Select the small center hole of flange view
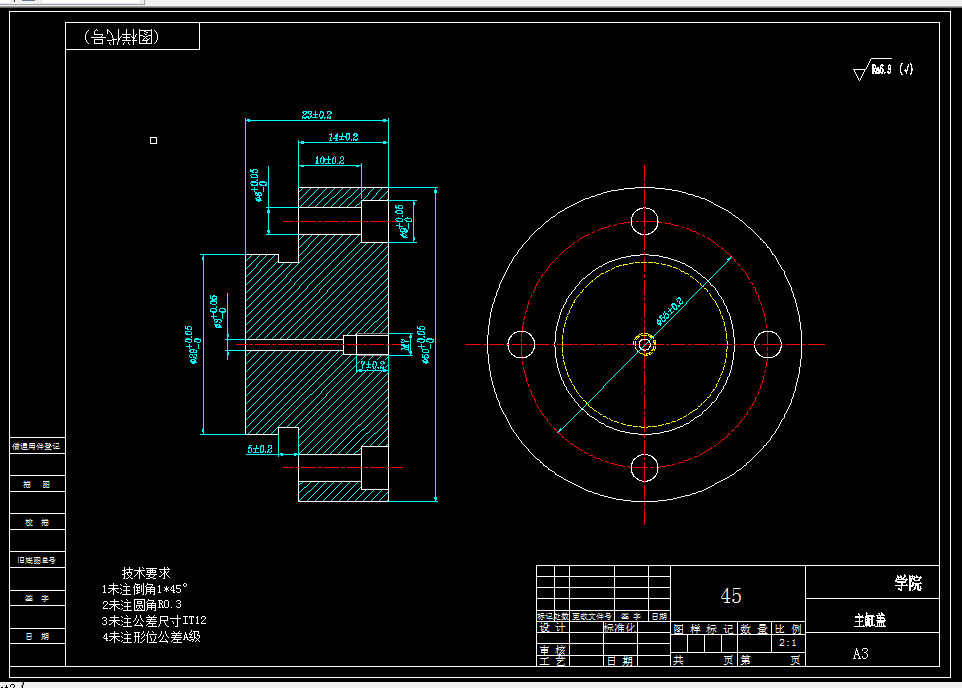Image resolution: width=962 pixels, height=688 pixels. (x=645, y=344)
